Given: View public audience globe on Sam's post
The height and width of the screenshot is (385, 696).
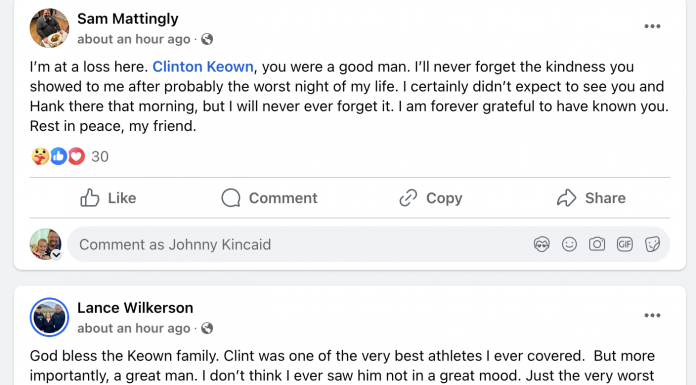Looking at the screenshot, I should [207, 39].
